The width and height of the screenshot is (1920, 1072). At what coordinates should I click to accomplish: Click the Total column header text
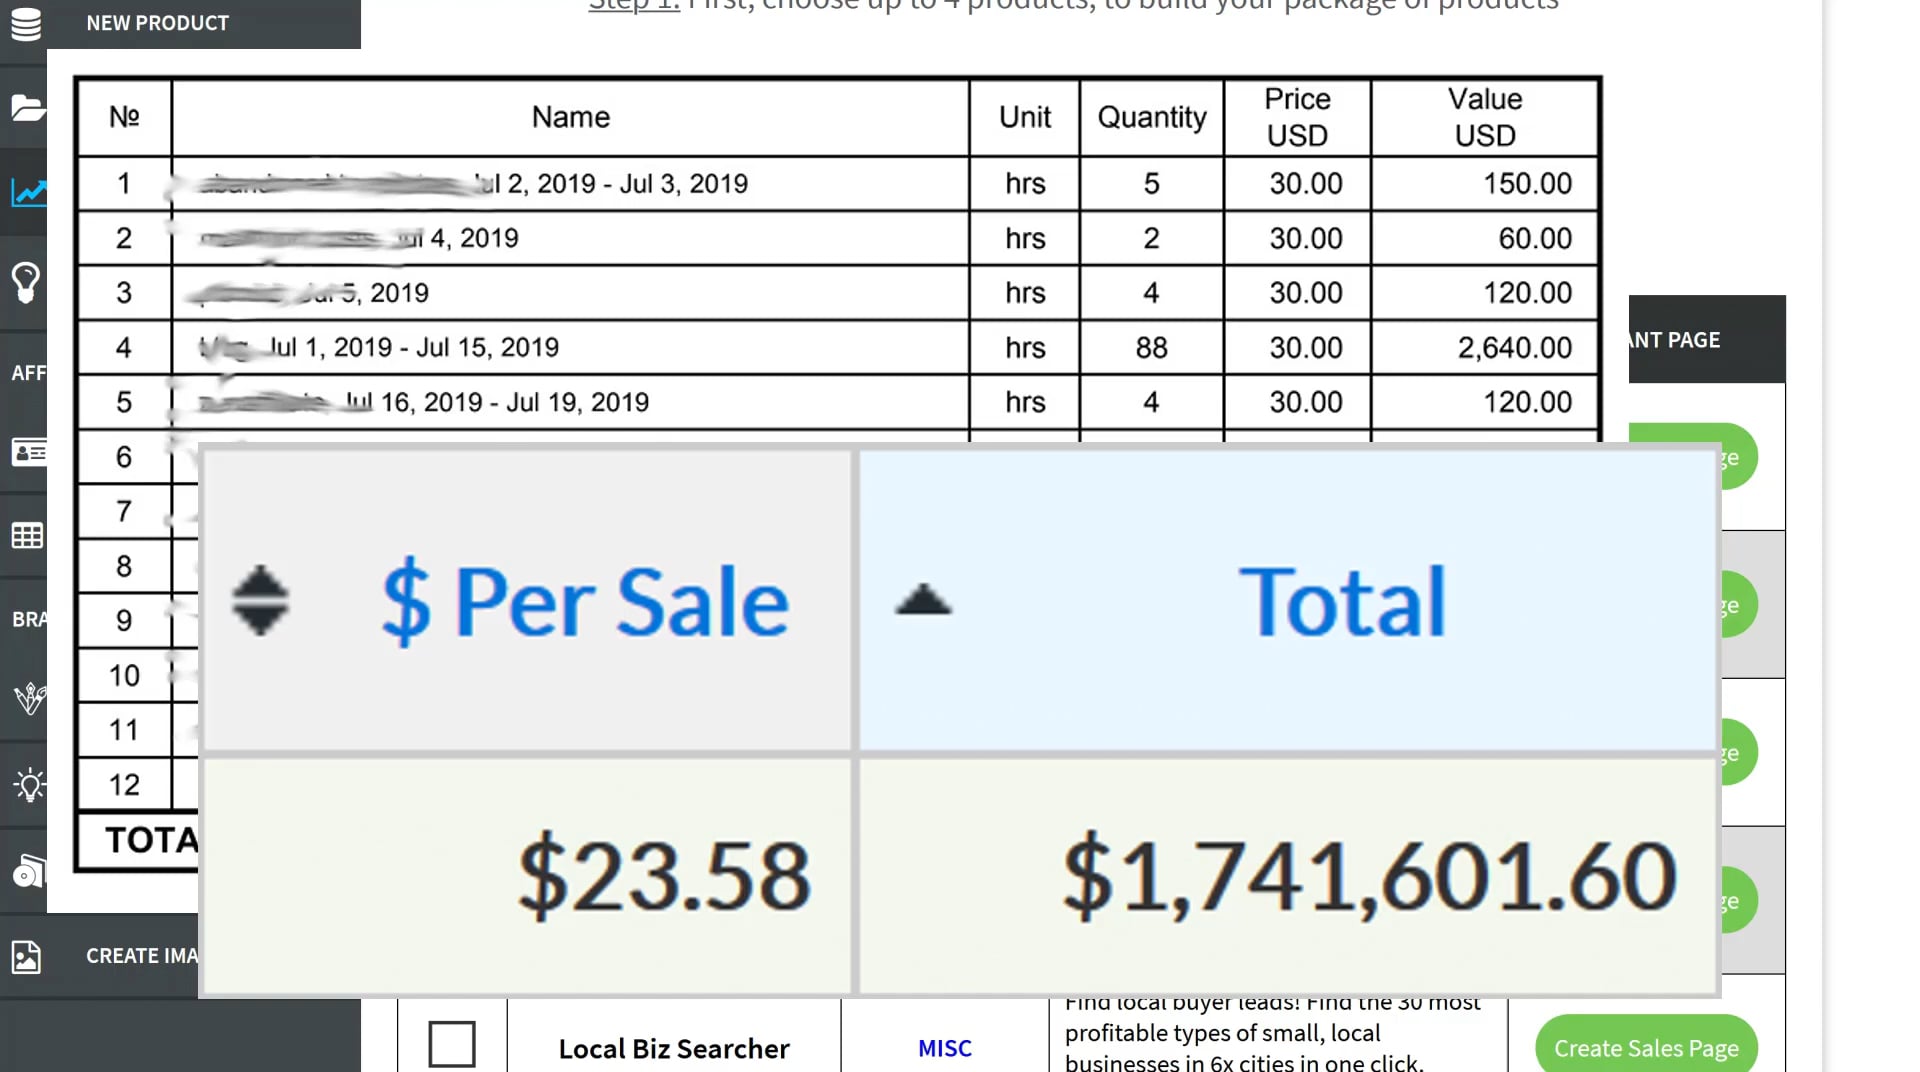pos(1342,601)
